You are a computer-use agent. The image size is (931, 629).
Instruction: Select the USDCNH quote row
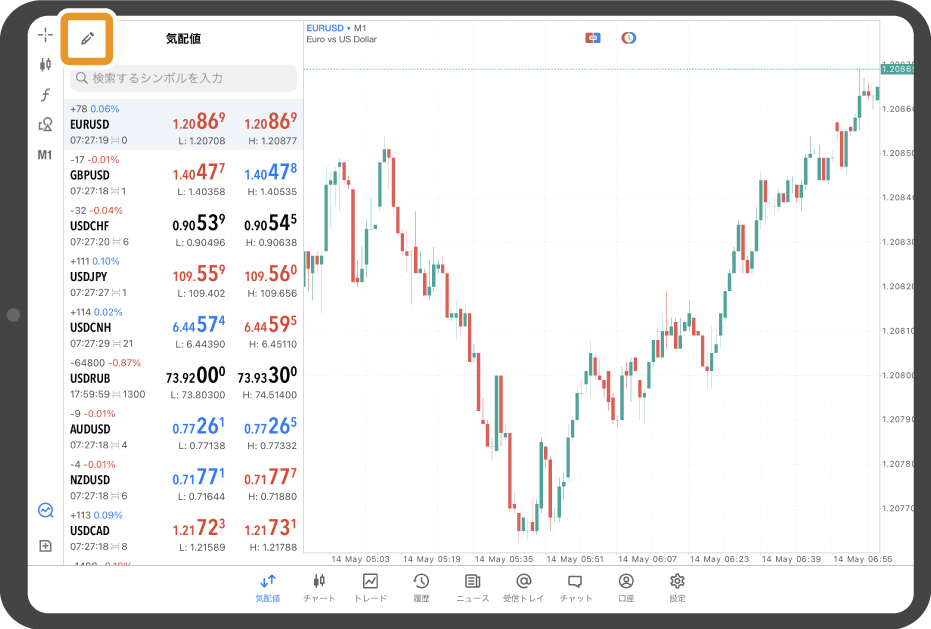pos(183,327)
